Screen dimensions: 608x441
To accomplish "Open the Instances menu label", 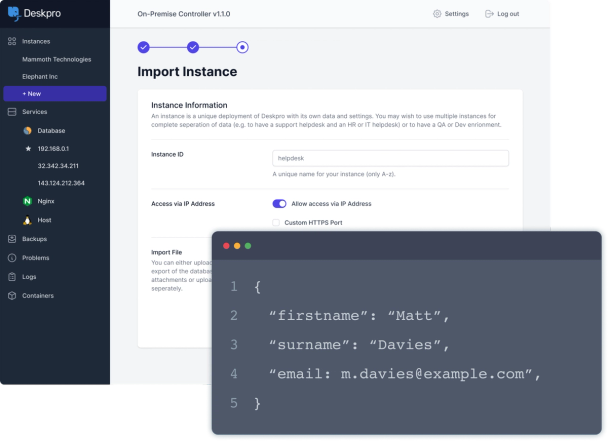I will [x=36, y=42].
